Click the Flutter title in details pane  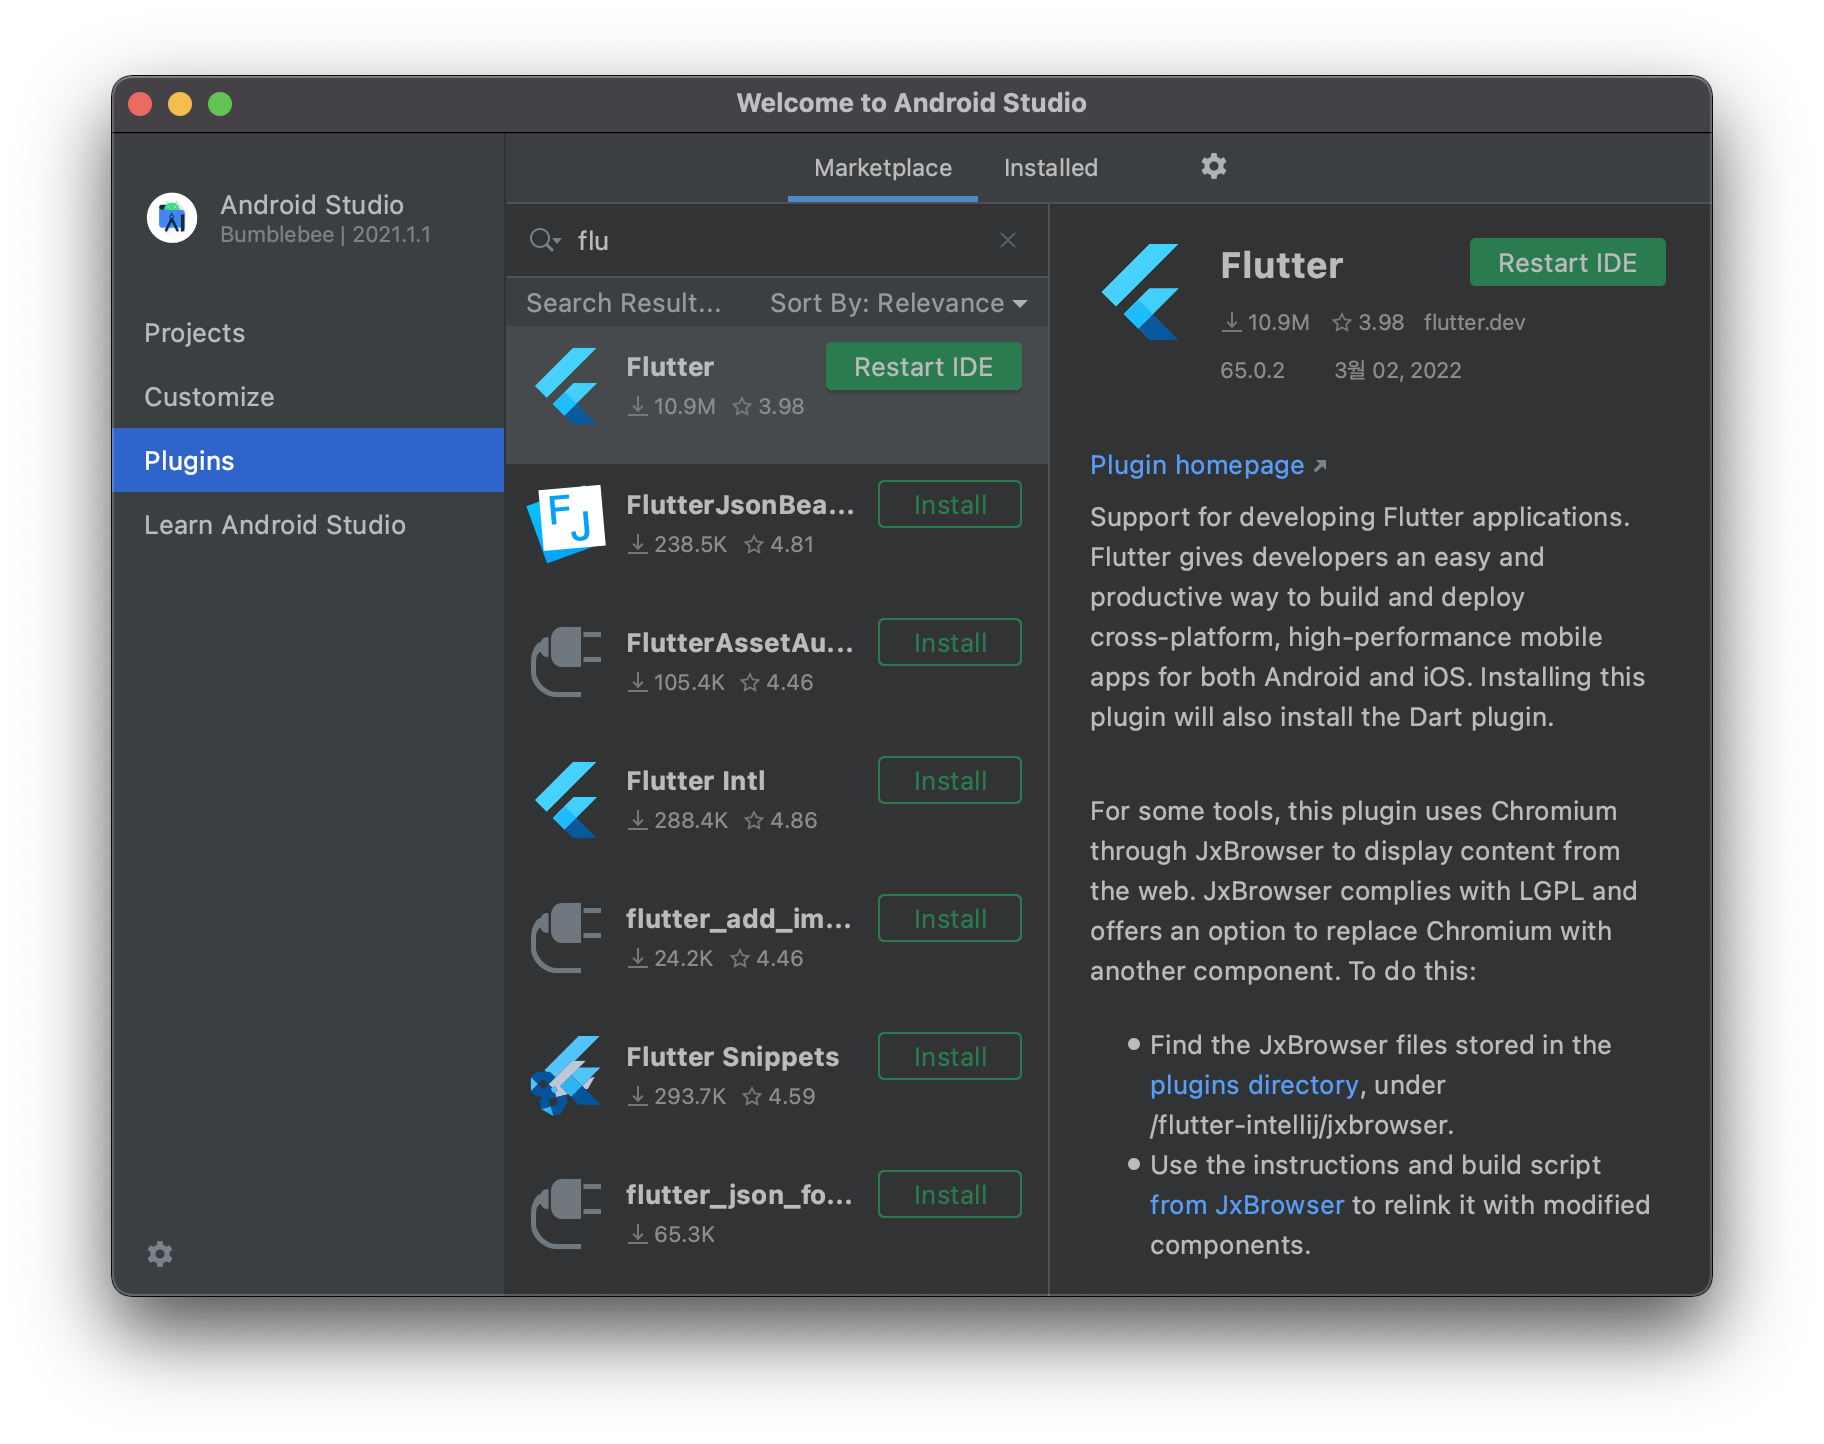(x=1281, y=265)
